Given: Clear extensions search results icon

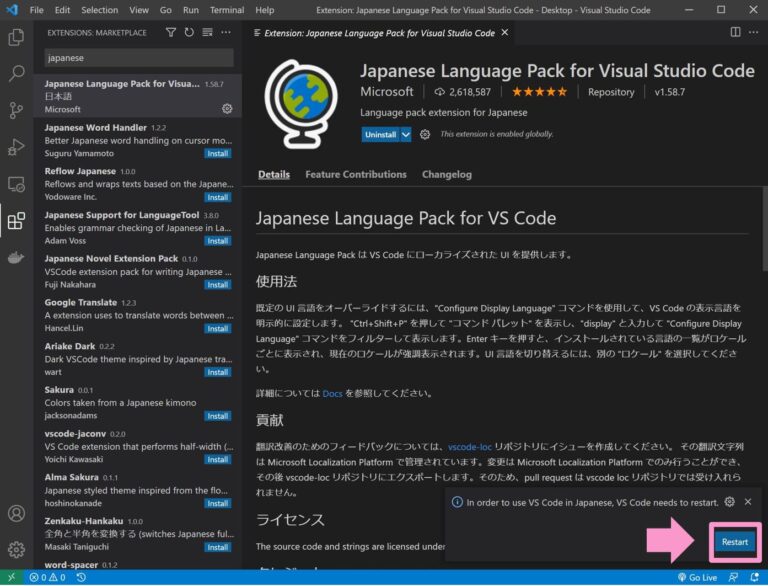Looking at the screenshot, I should (208, 32).
